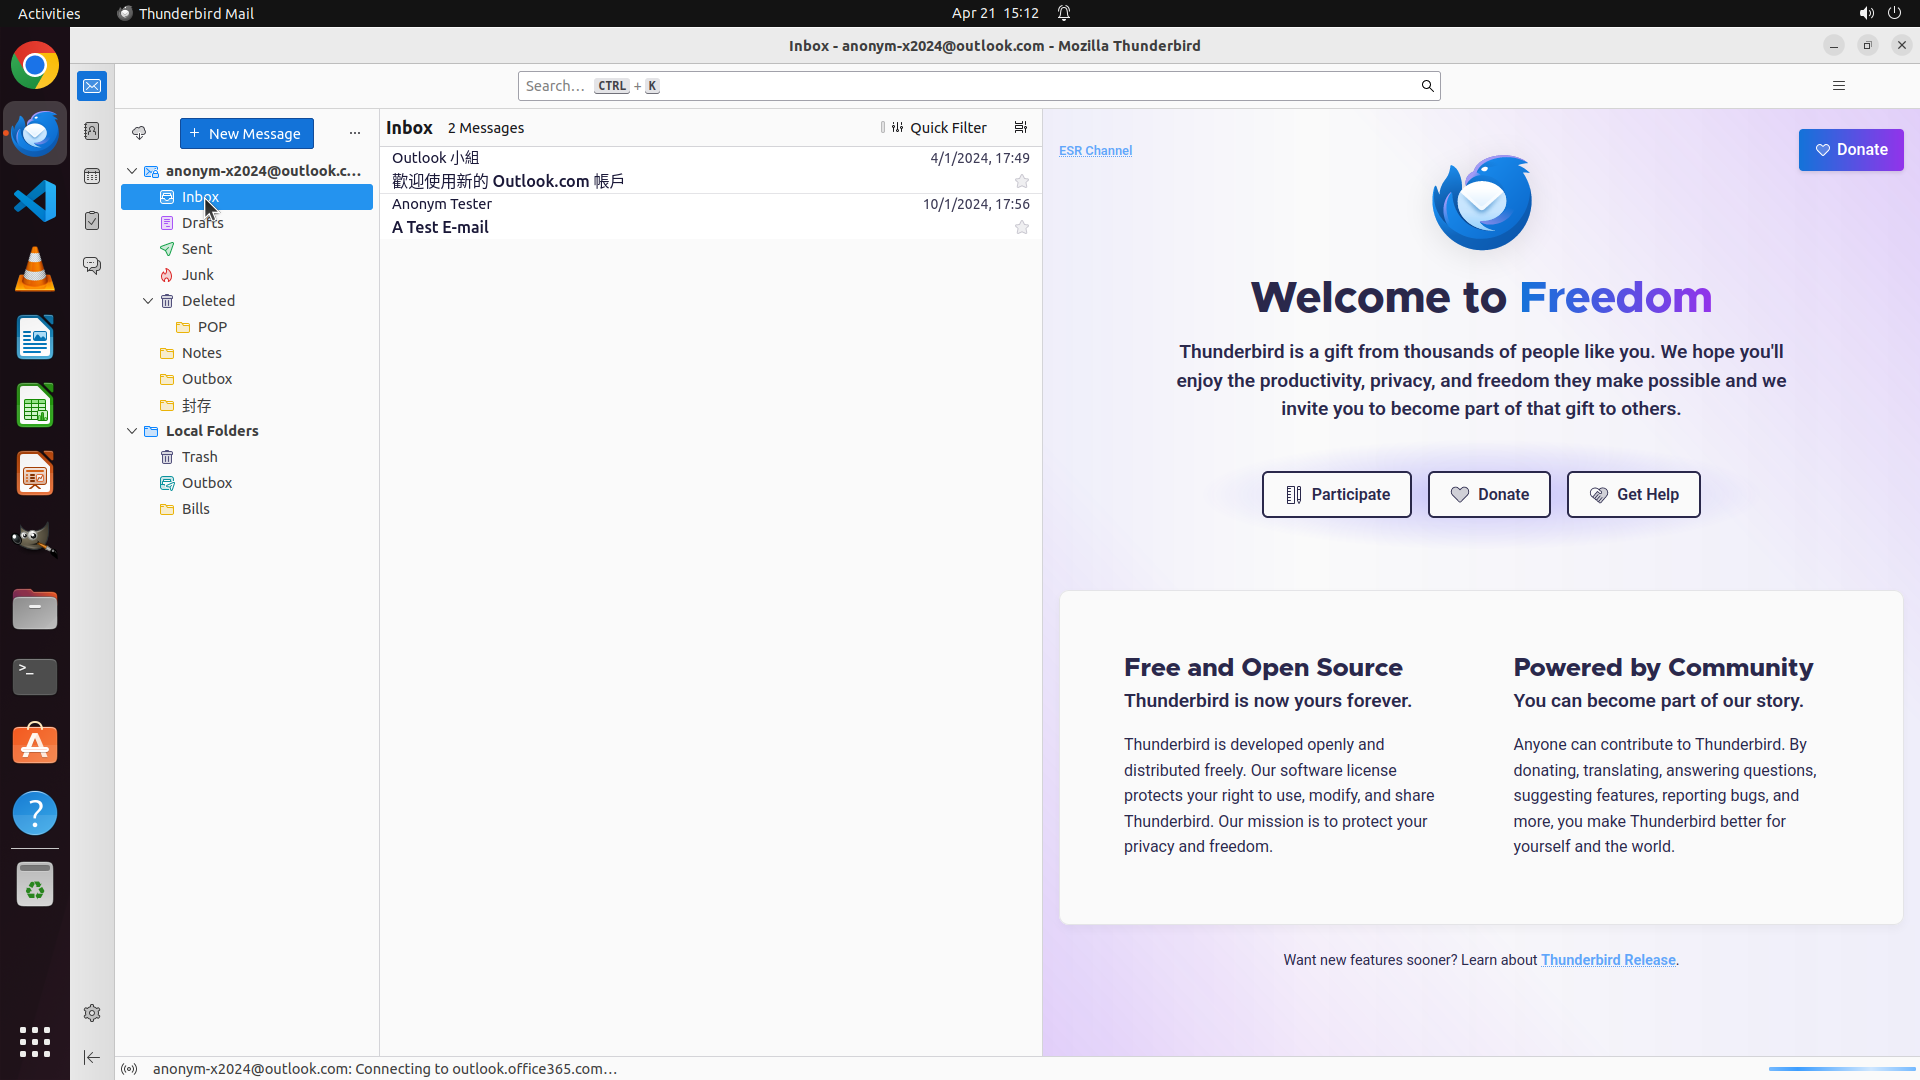
Task: Select the Drafts folder
Action: [x=202, y=223]
